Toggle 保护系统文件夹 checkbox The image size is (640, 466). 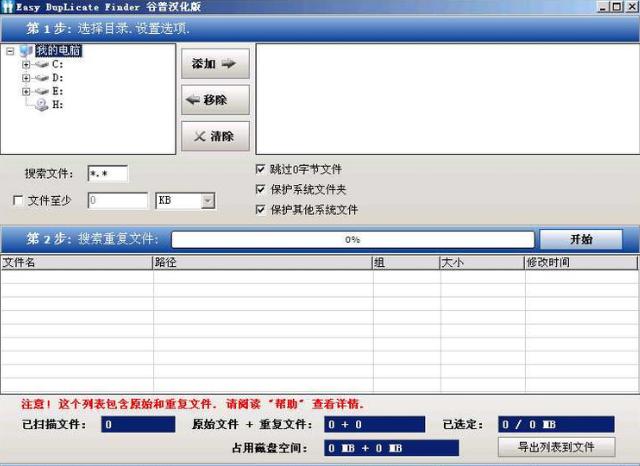[x=260, y=189]
